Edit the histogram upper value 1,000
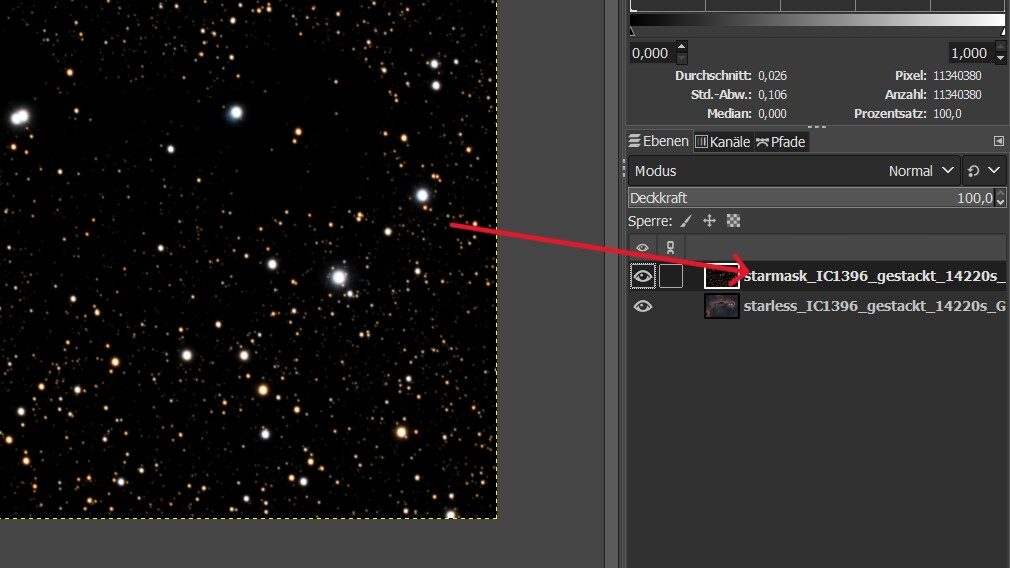 (x=969, y=53)
